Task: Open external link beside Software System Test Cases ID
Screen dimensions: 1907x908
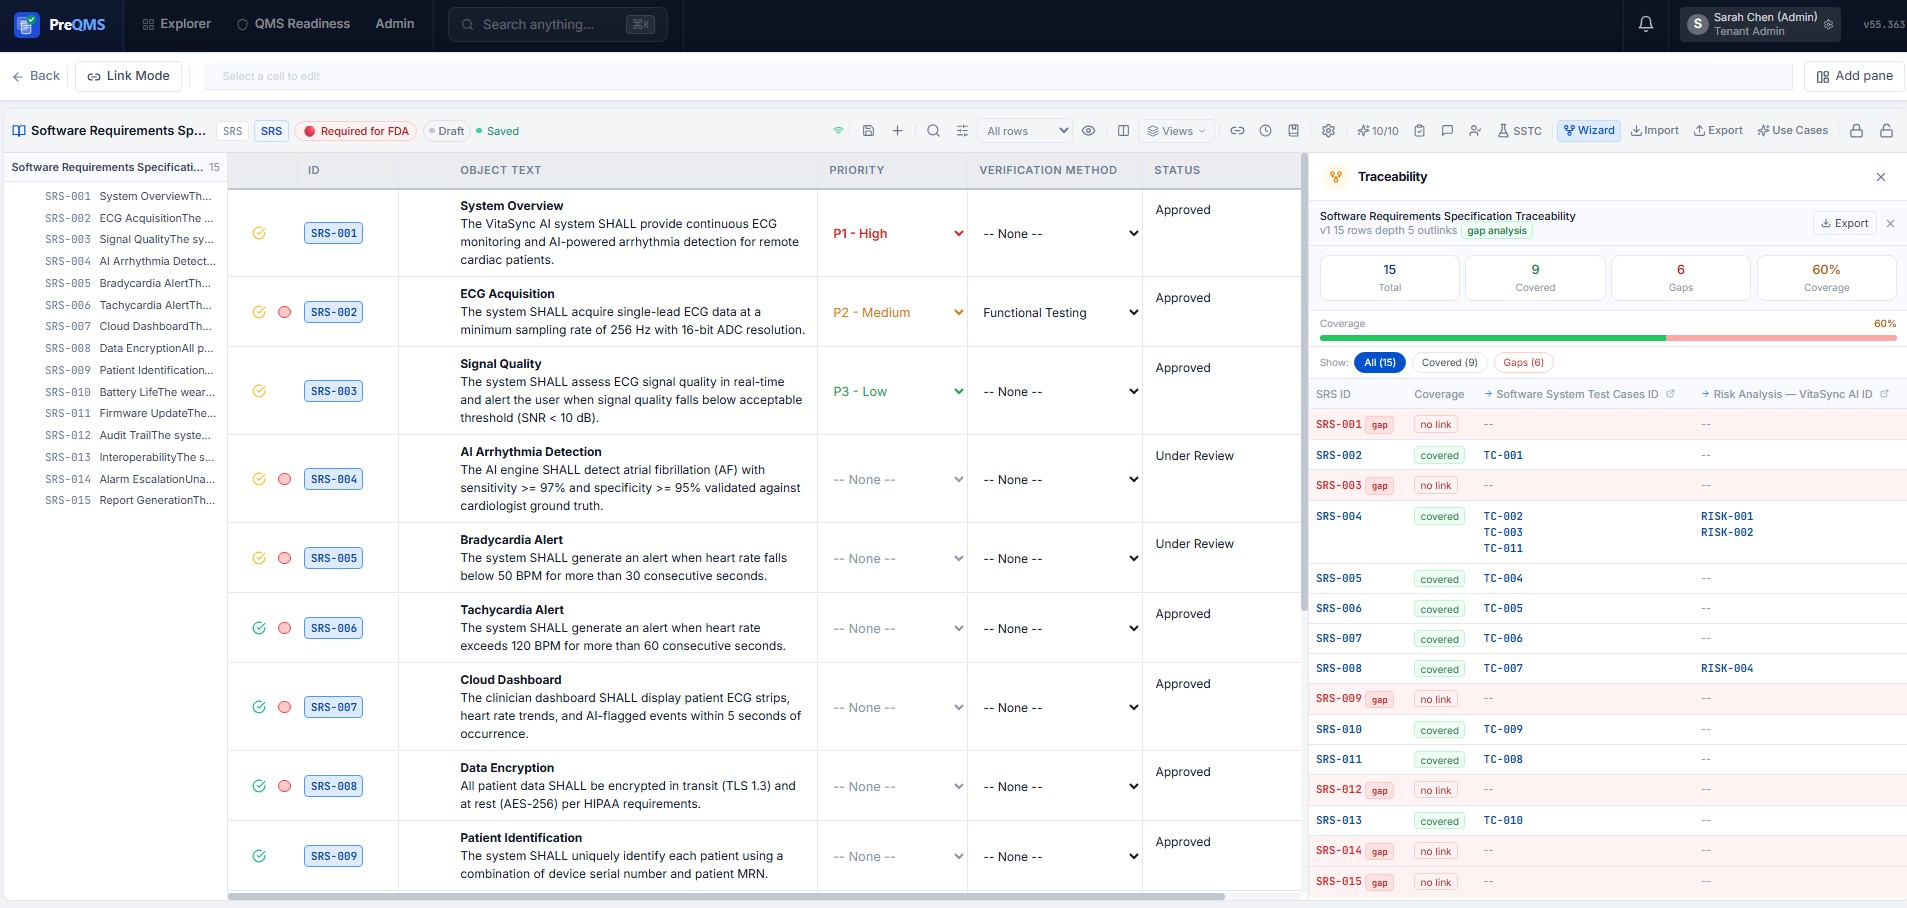Action: (1670, 394)
